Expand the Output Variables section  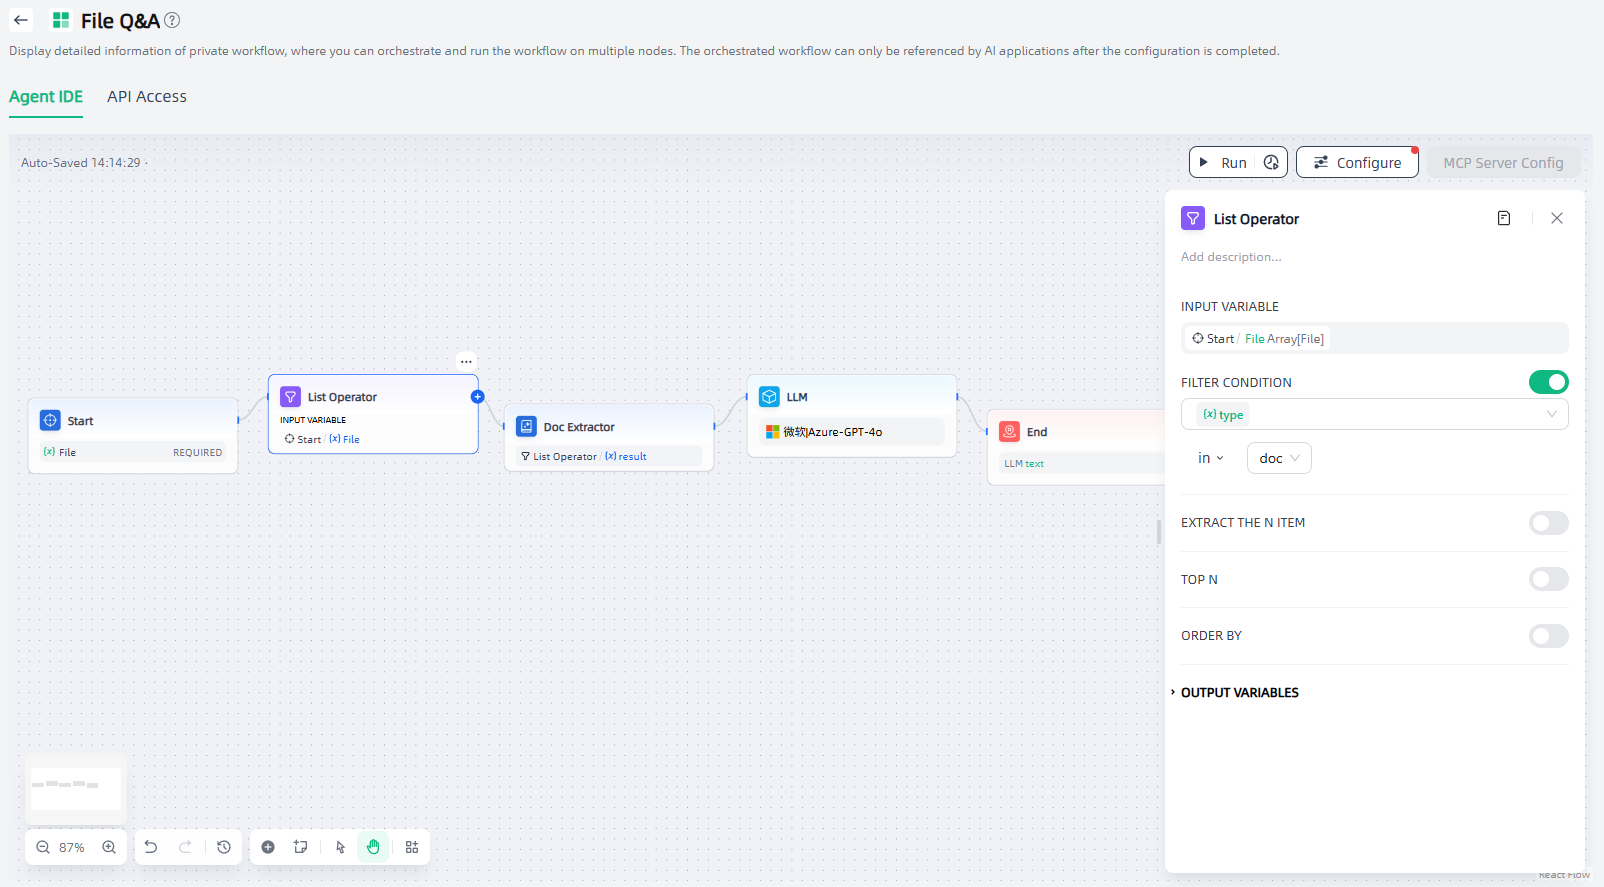click(1239, 693)
